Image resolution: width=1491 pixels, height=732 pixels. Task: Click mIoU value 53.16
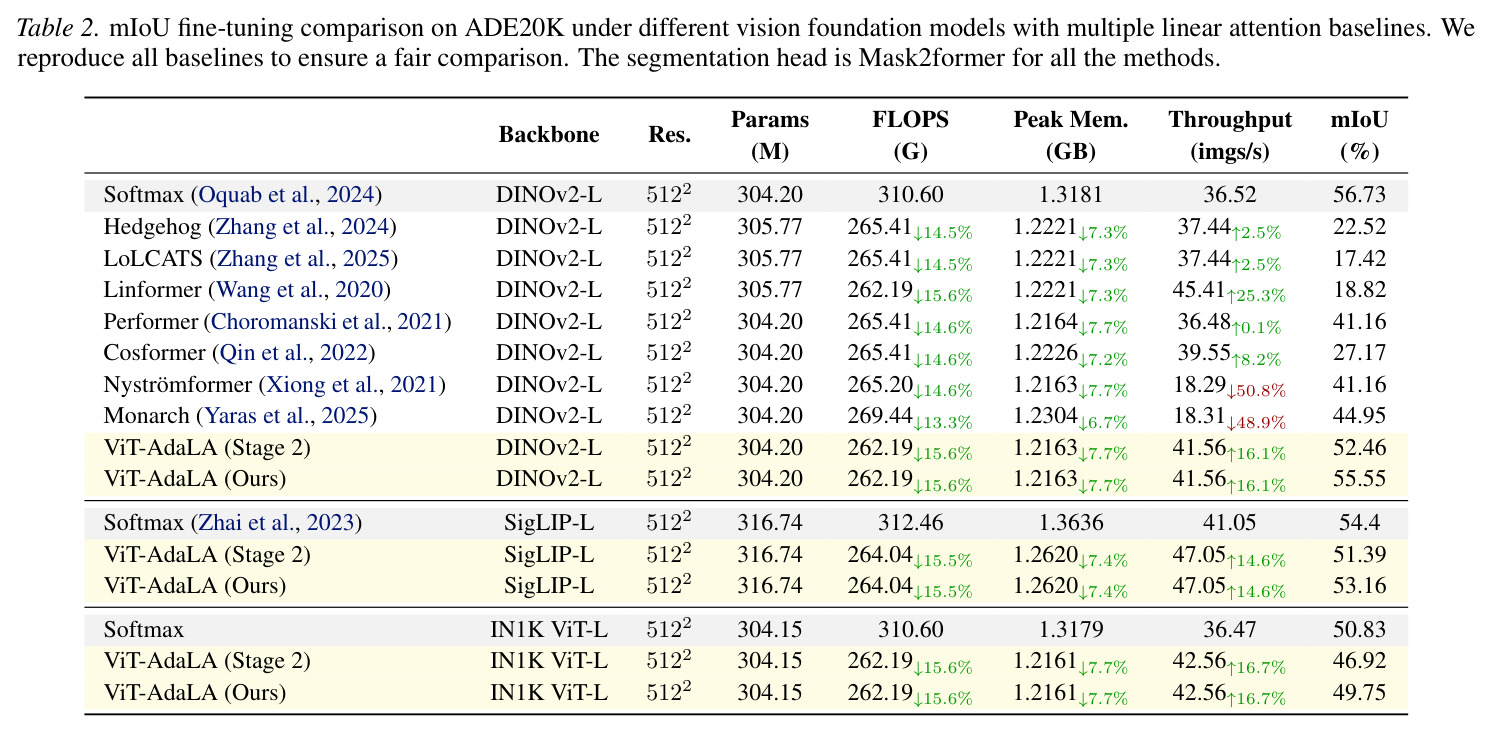pos(1359,585)
